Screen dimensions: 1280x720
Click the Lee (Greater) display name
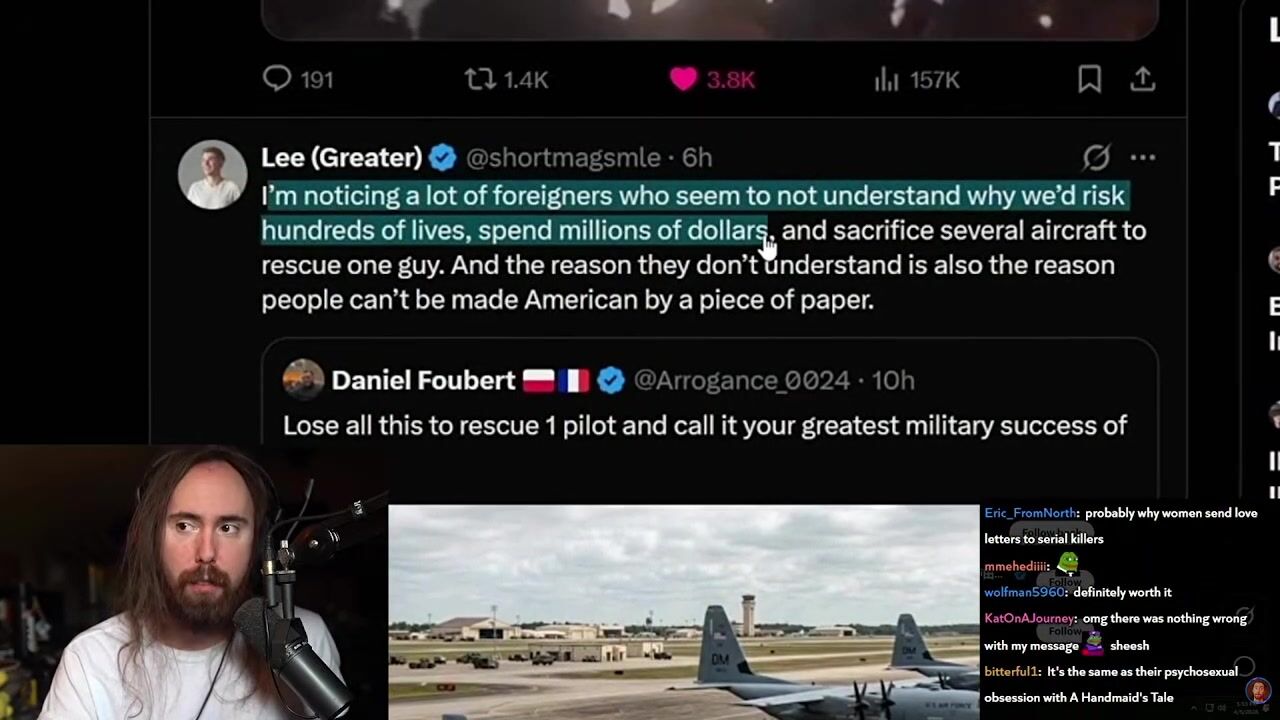(341, 157)
